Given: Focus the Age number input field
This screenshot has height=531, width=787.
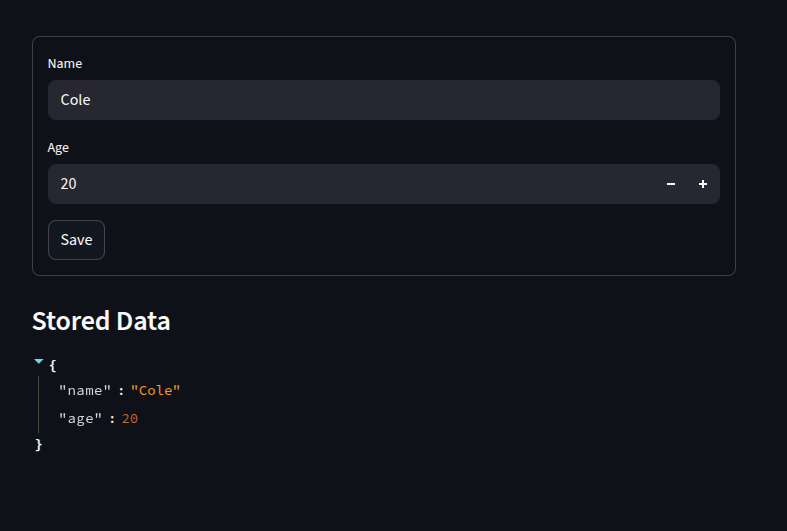Looking at the screenshot, I should [351, 184].
